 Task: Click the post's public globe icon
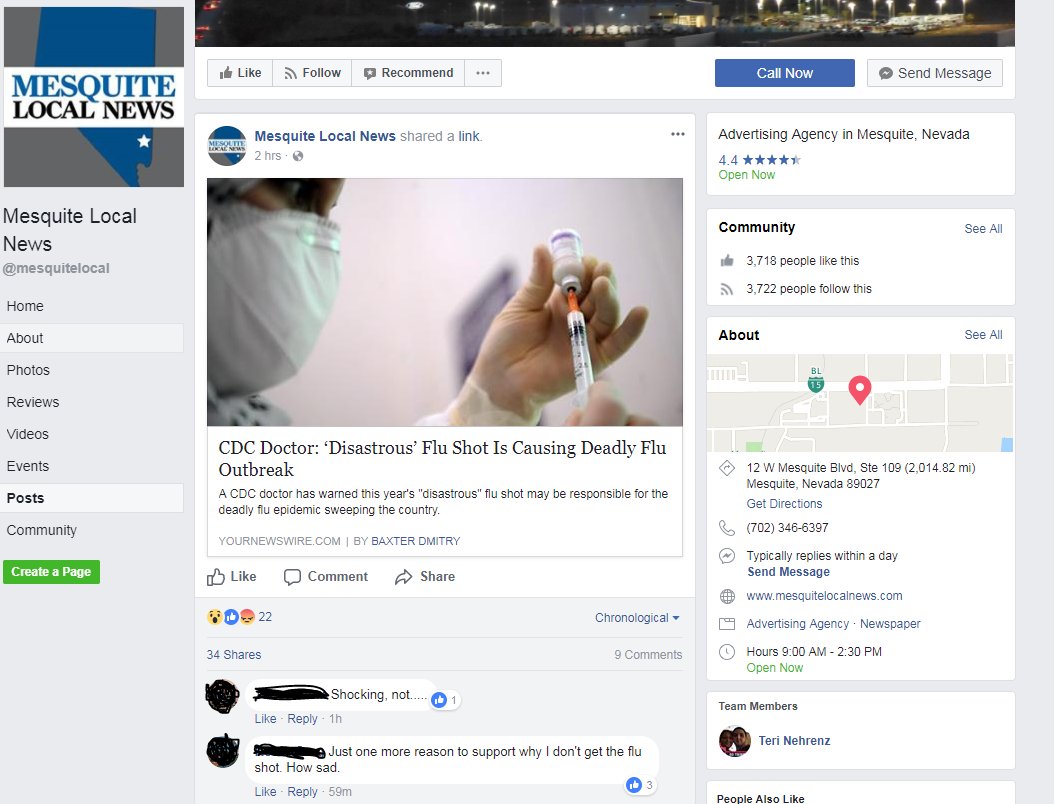tap(298, 156)
